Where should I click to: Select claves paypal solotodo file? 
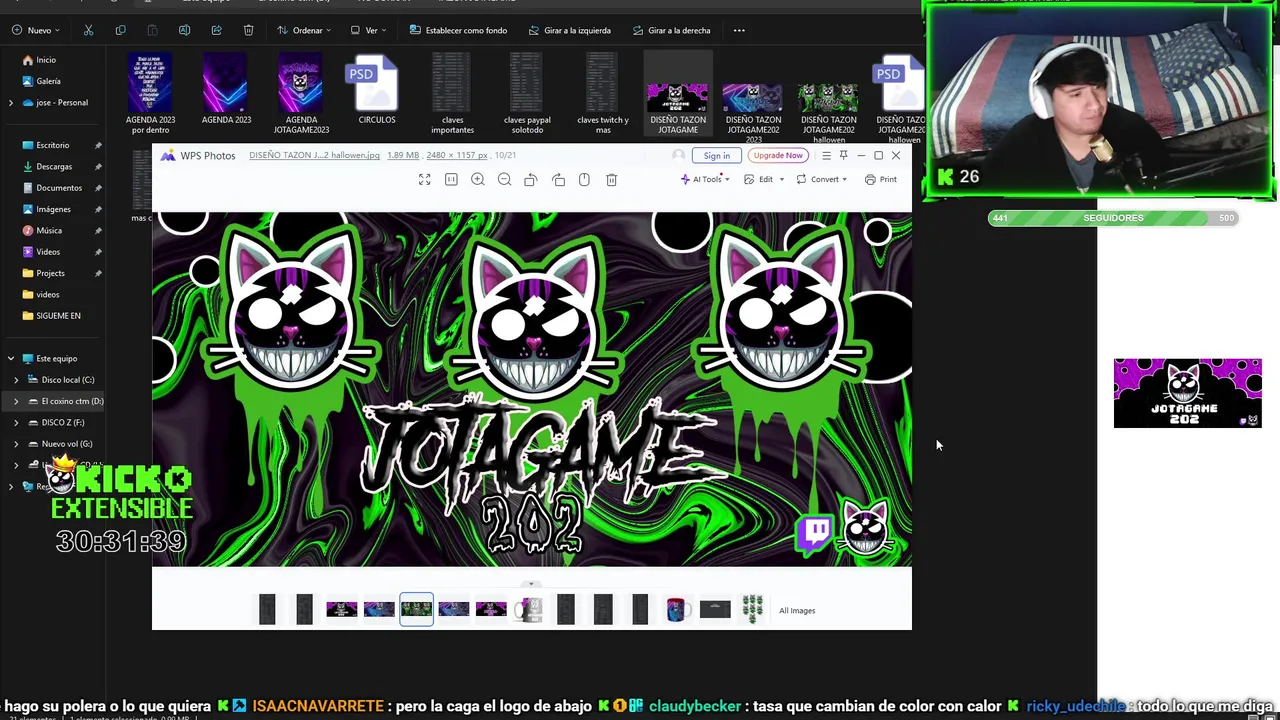[527, 93]
